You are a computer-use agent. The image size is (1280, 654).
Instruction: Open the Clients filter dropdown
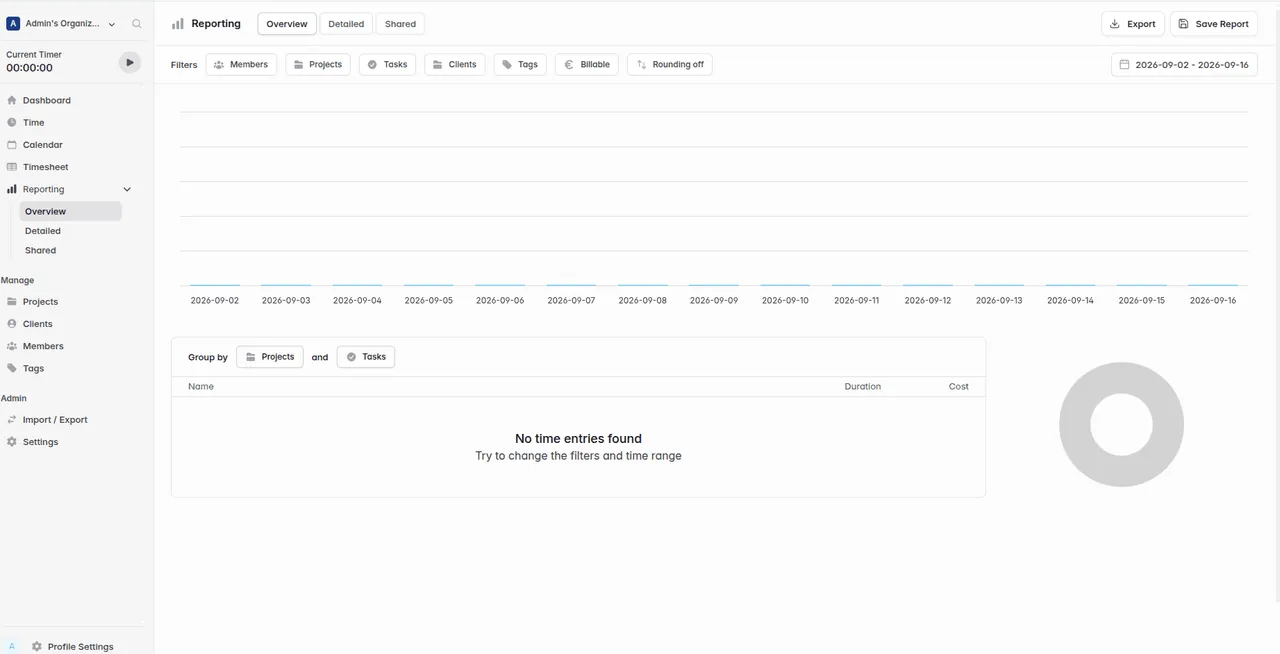[455, 65]
